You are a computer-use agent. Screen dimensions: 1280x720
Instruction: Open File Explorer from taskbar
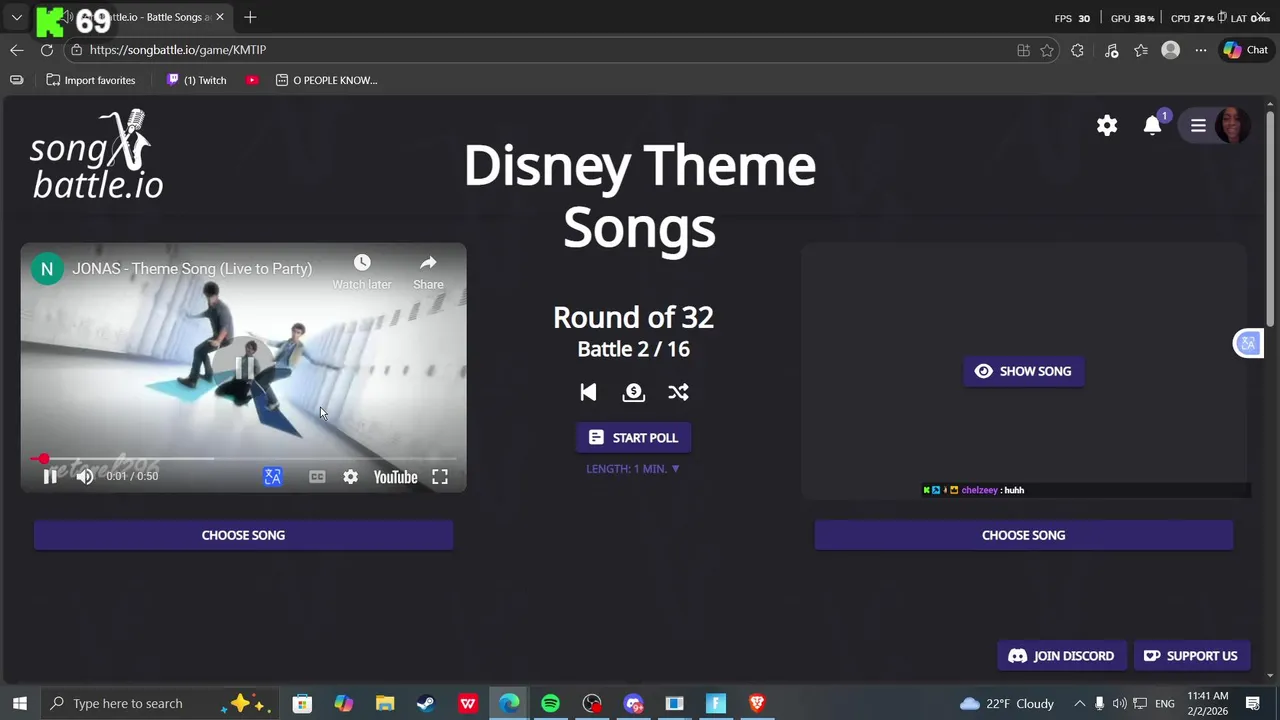click(385, 704)
